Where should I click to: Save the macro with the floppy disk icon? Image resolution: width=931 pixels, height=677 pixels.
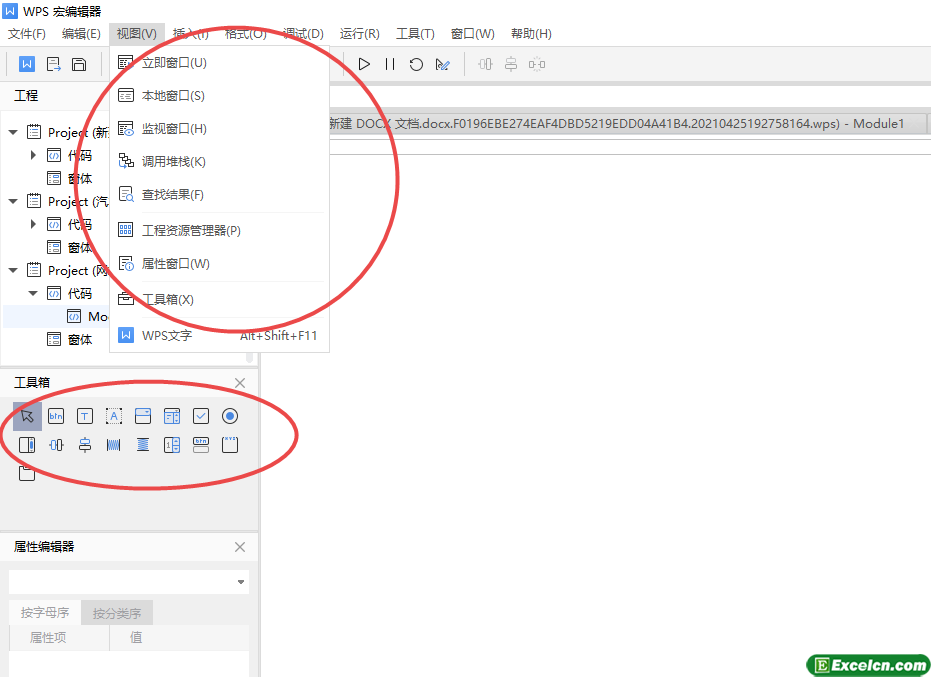[x=79, y=64]
